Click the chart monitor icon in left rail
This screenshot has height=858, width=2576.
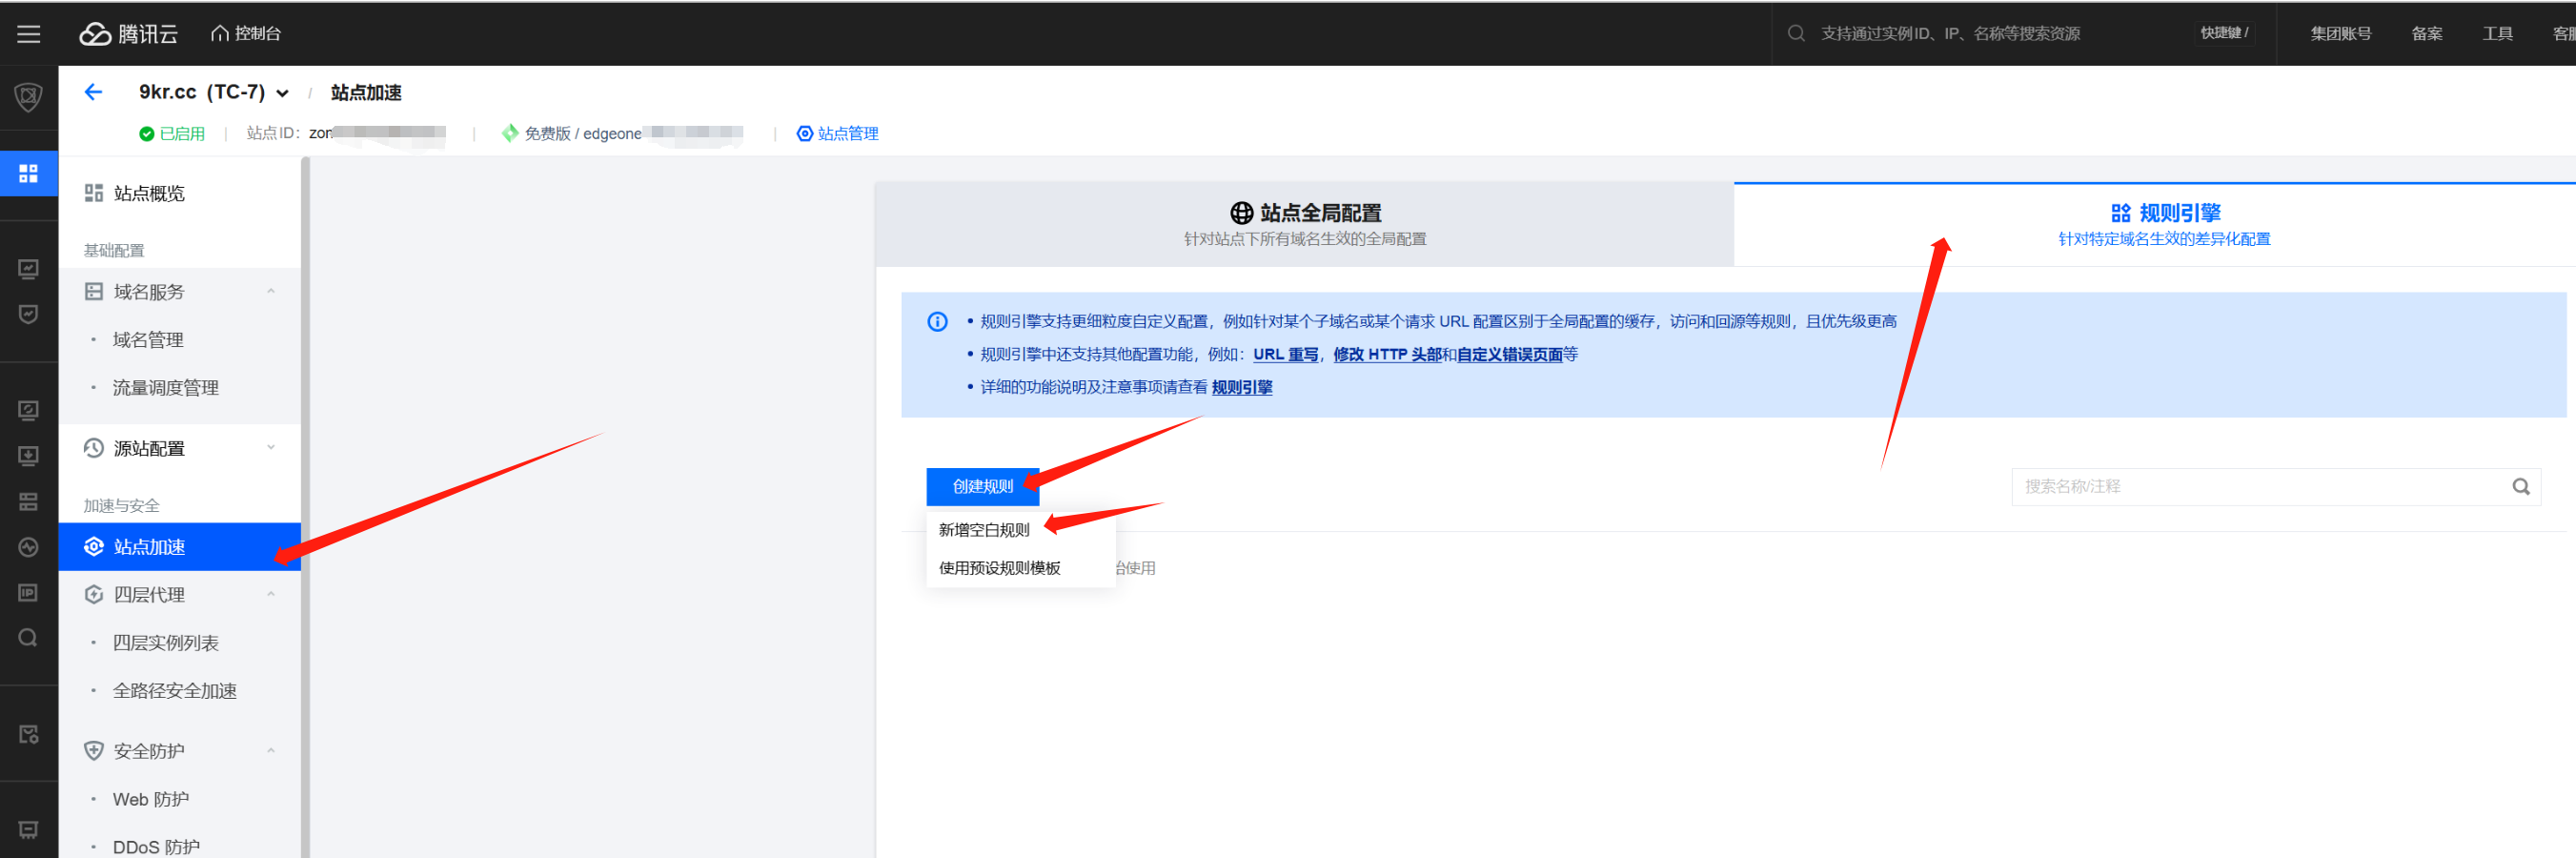point(29,269)
